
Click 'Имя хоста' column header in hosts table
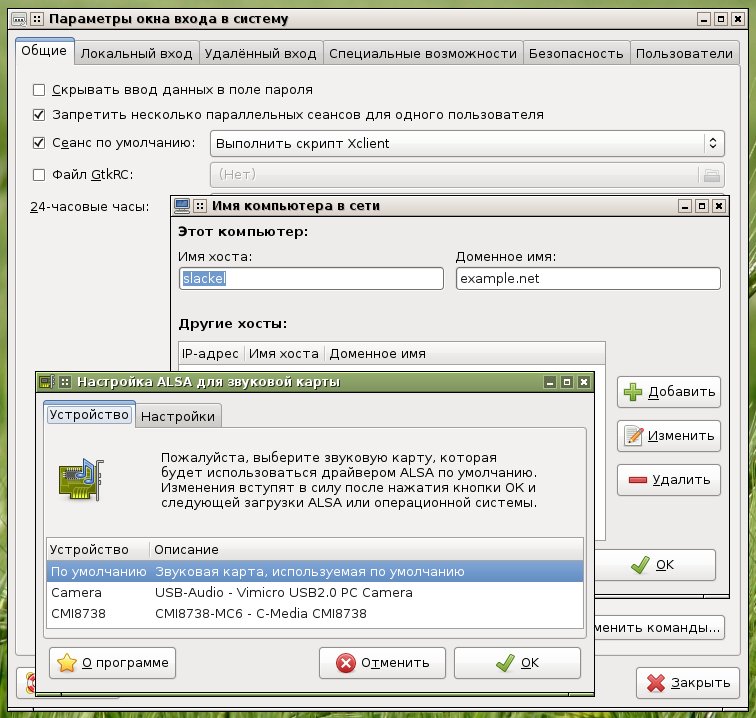284,354
